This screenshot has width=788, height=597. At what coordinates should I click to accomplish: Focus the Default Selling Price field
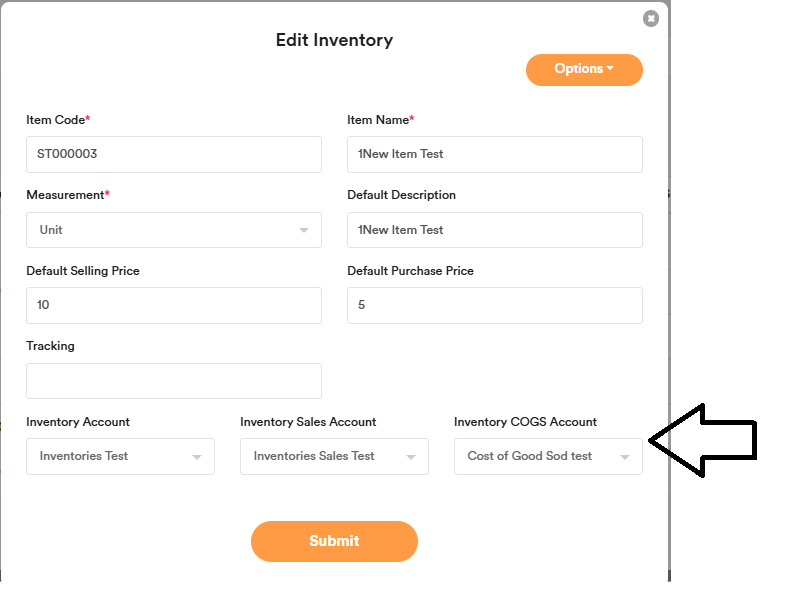point(174,305)
